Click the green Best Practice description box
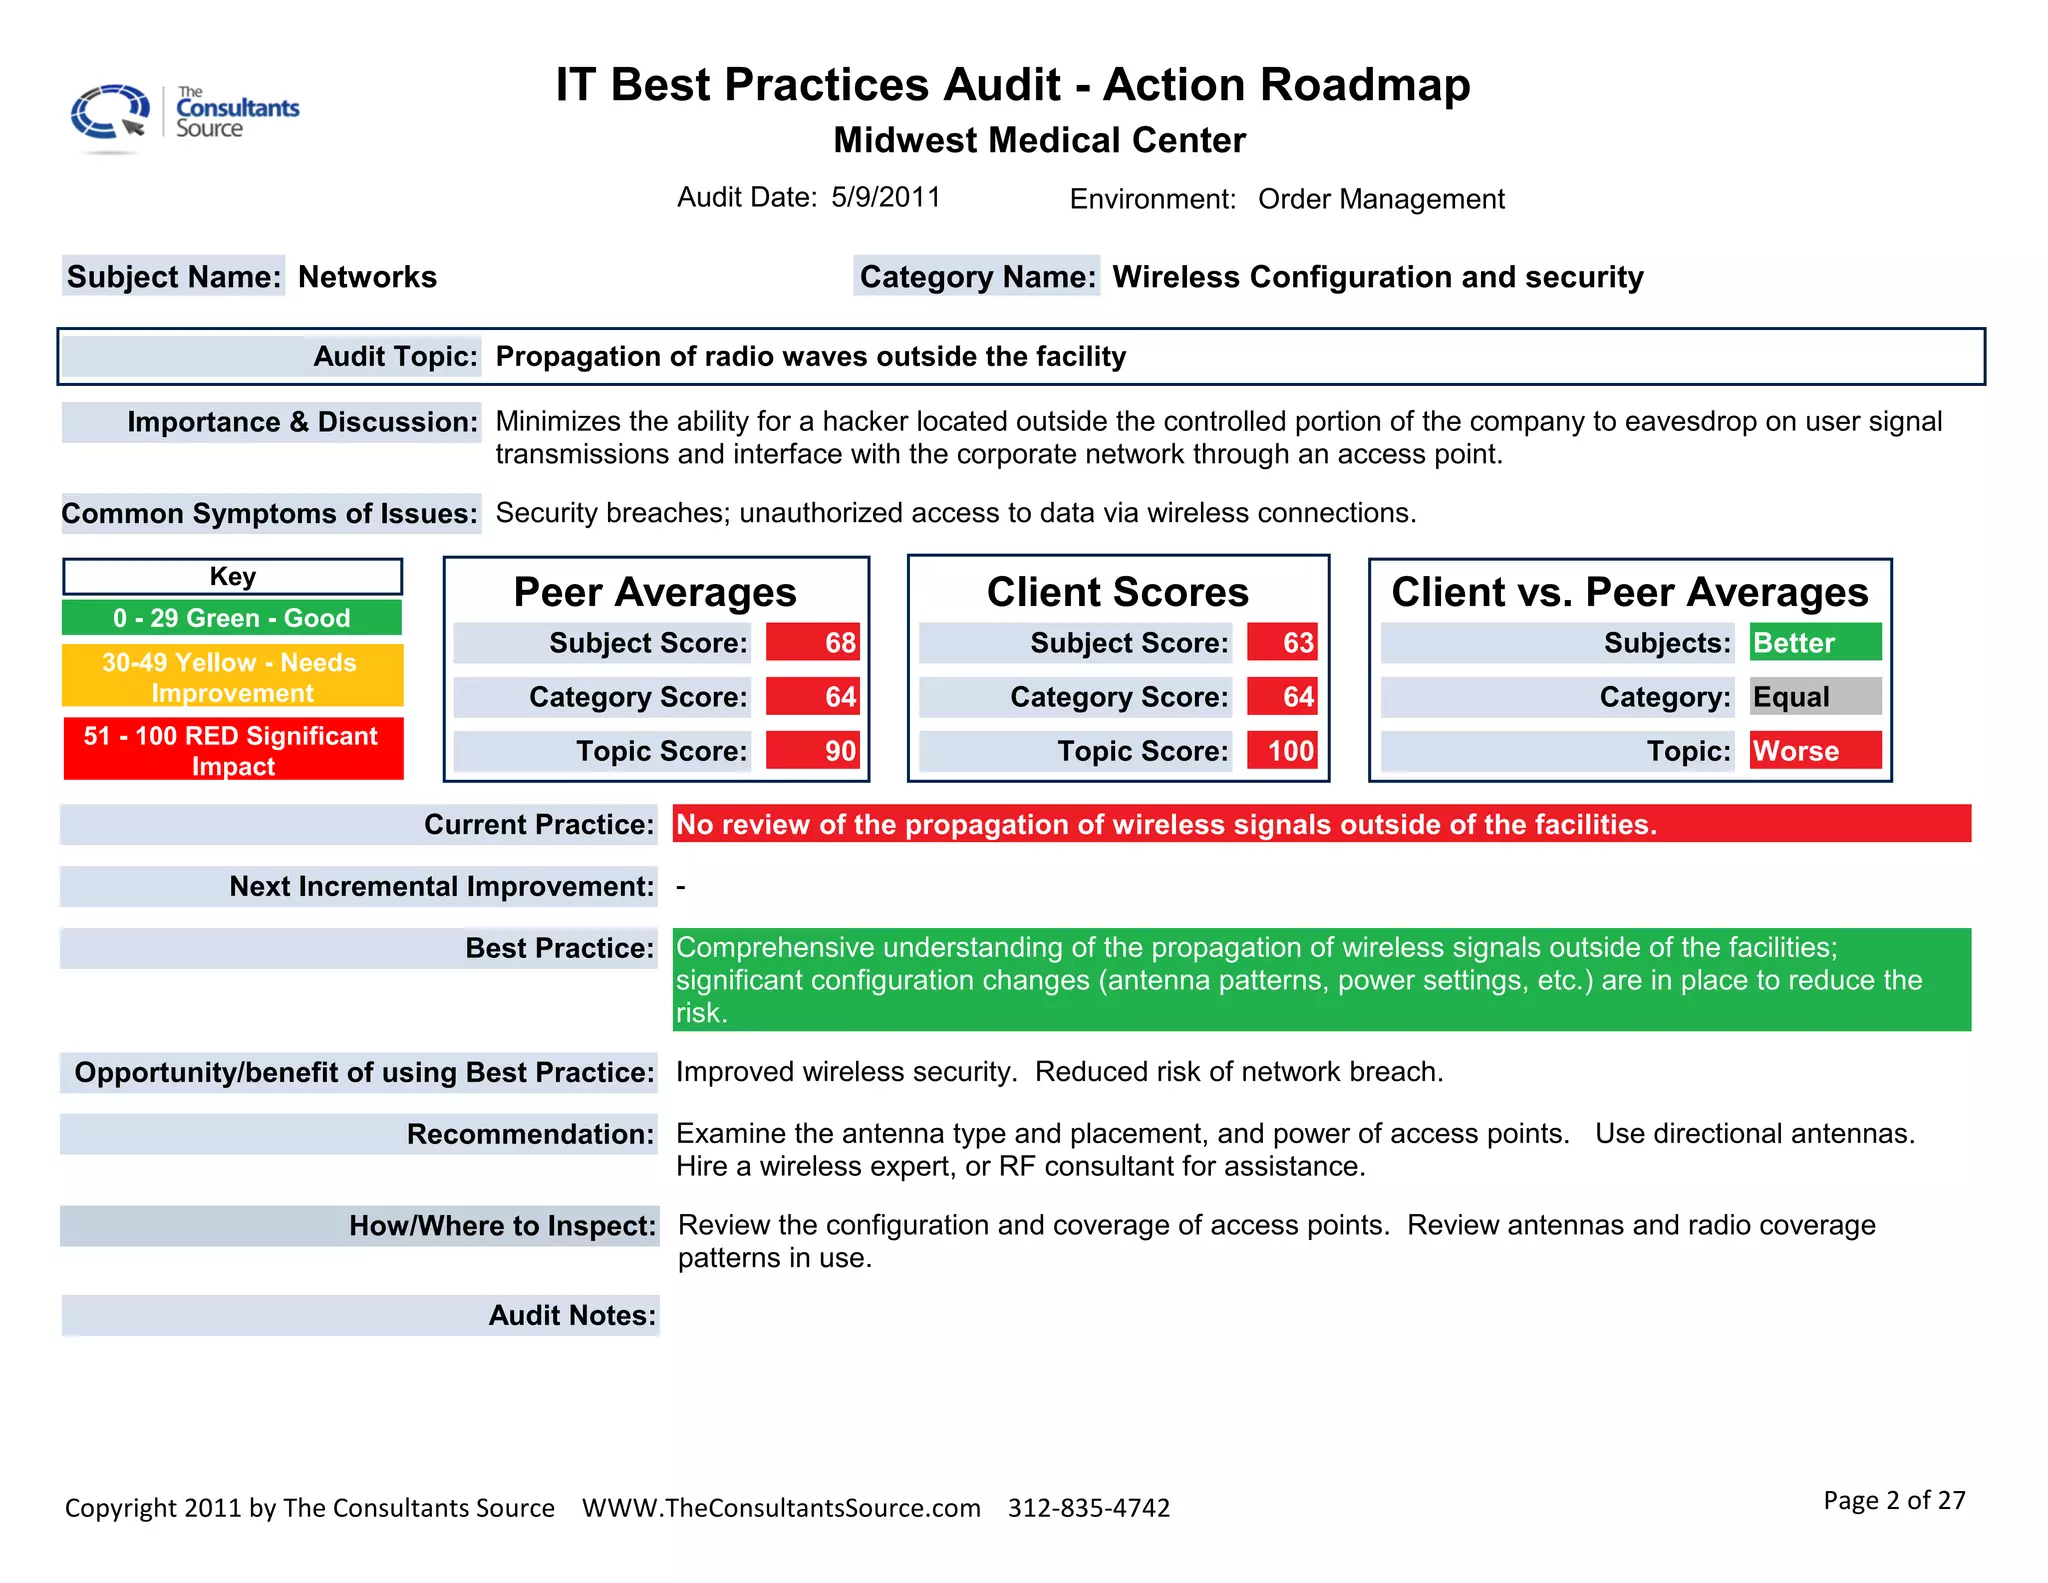 (x=1320, y=980)
